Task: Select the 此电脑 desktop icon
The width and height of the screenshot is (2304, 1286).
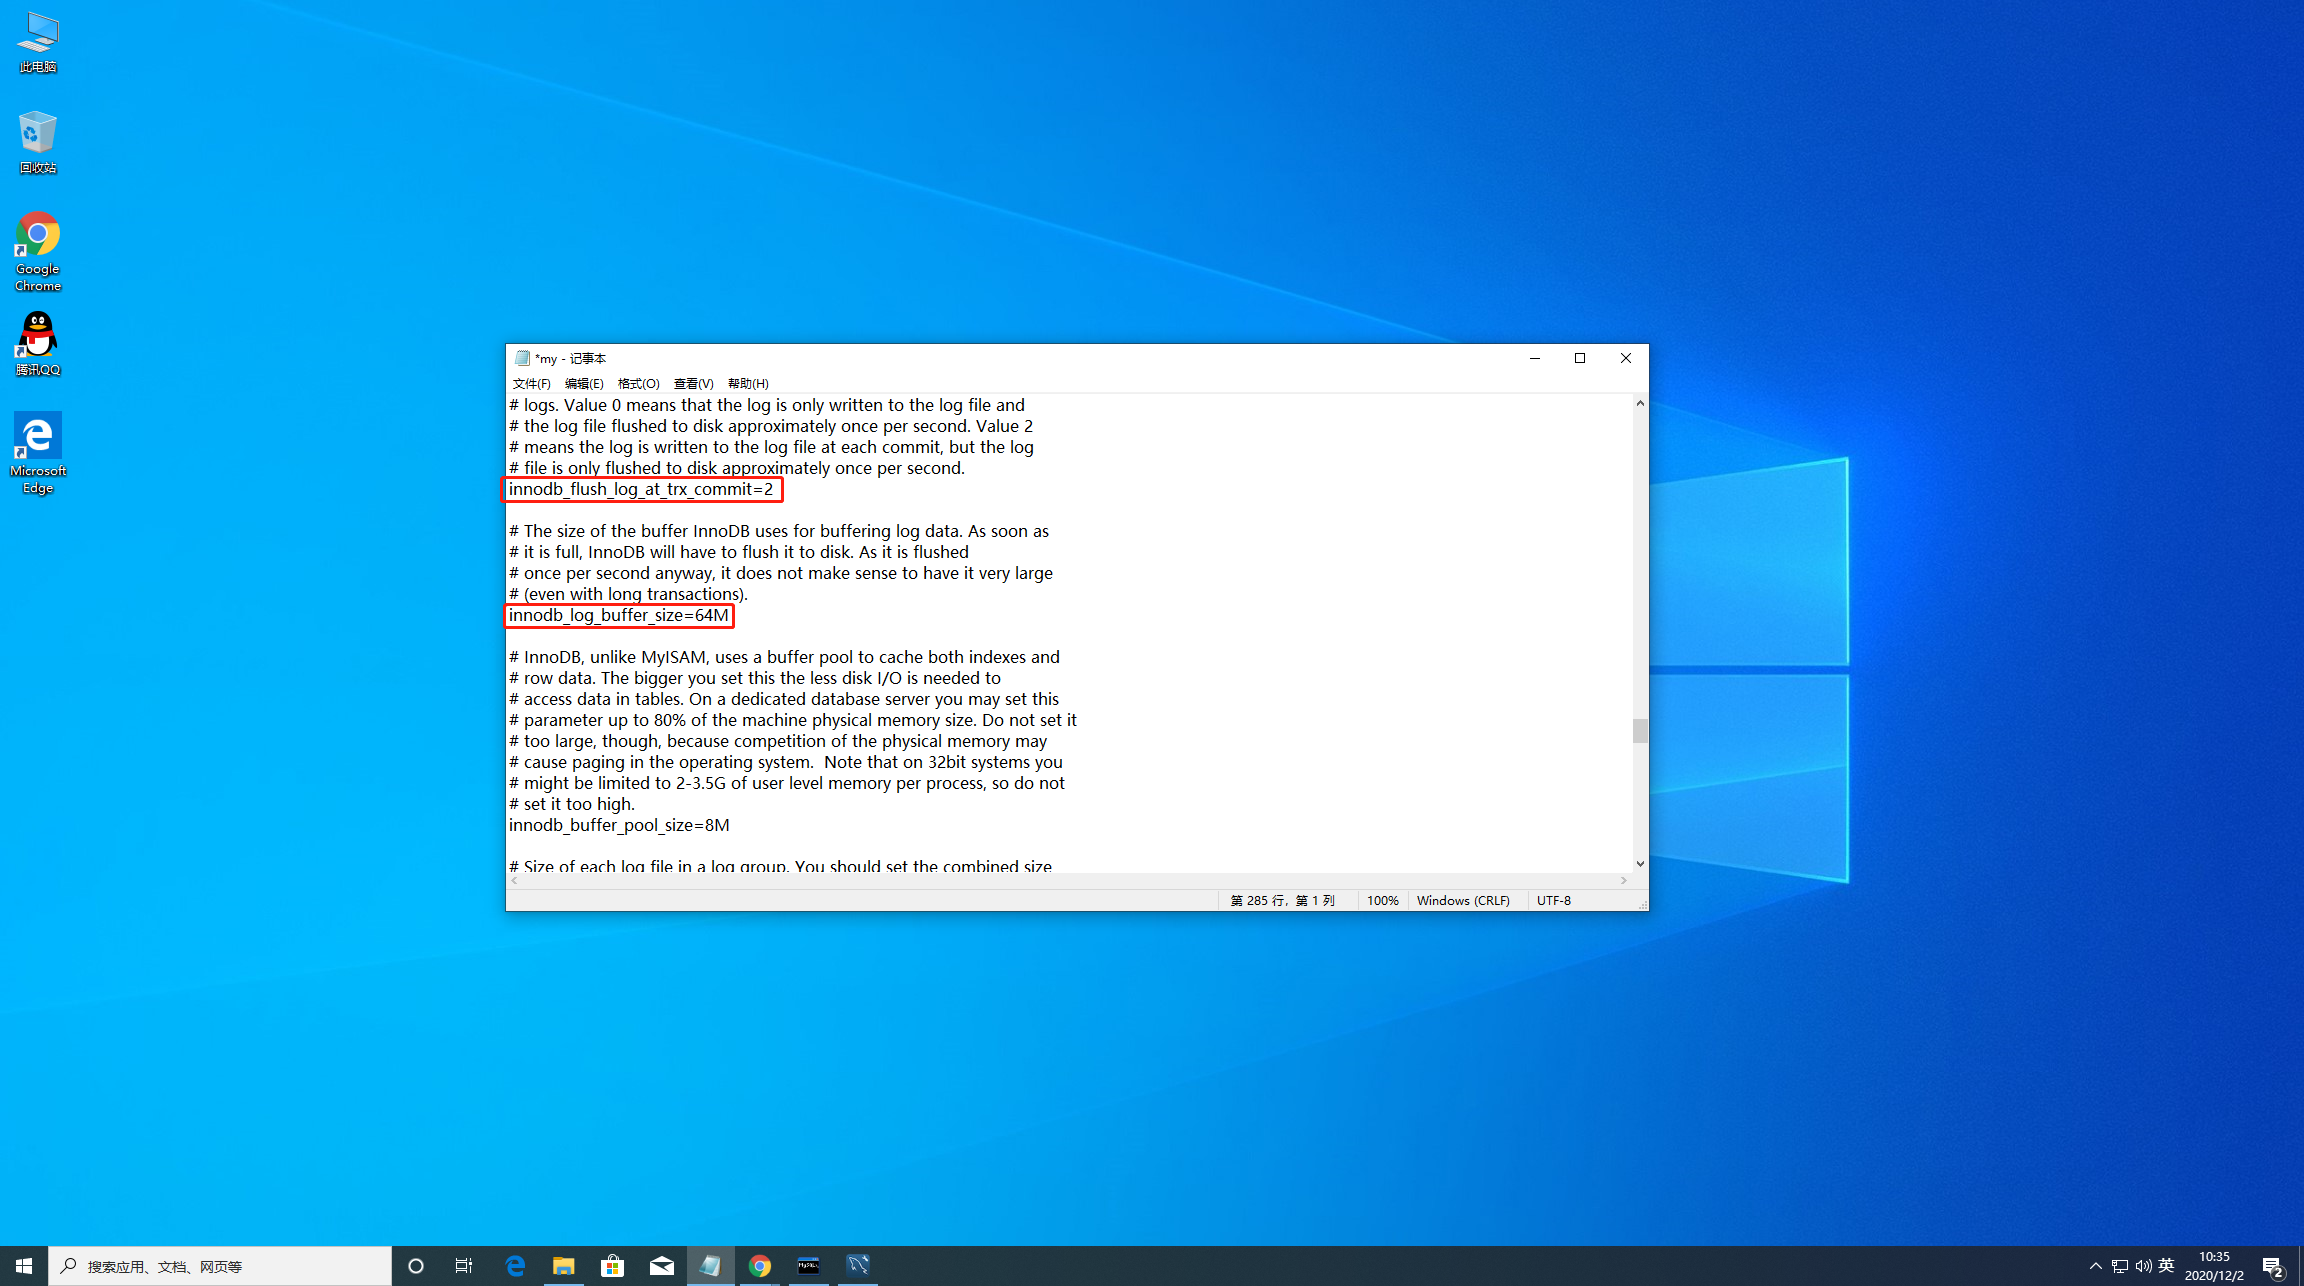Action: point(38,42)
